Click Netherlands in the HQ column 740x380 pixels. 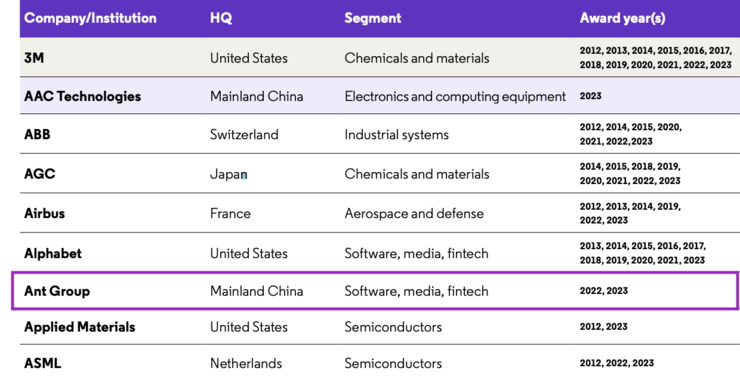(x=246, y=363)
